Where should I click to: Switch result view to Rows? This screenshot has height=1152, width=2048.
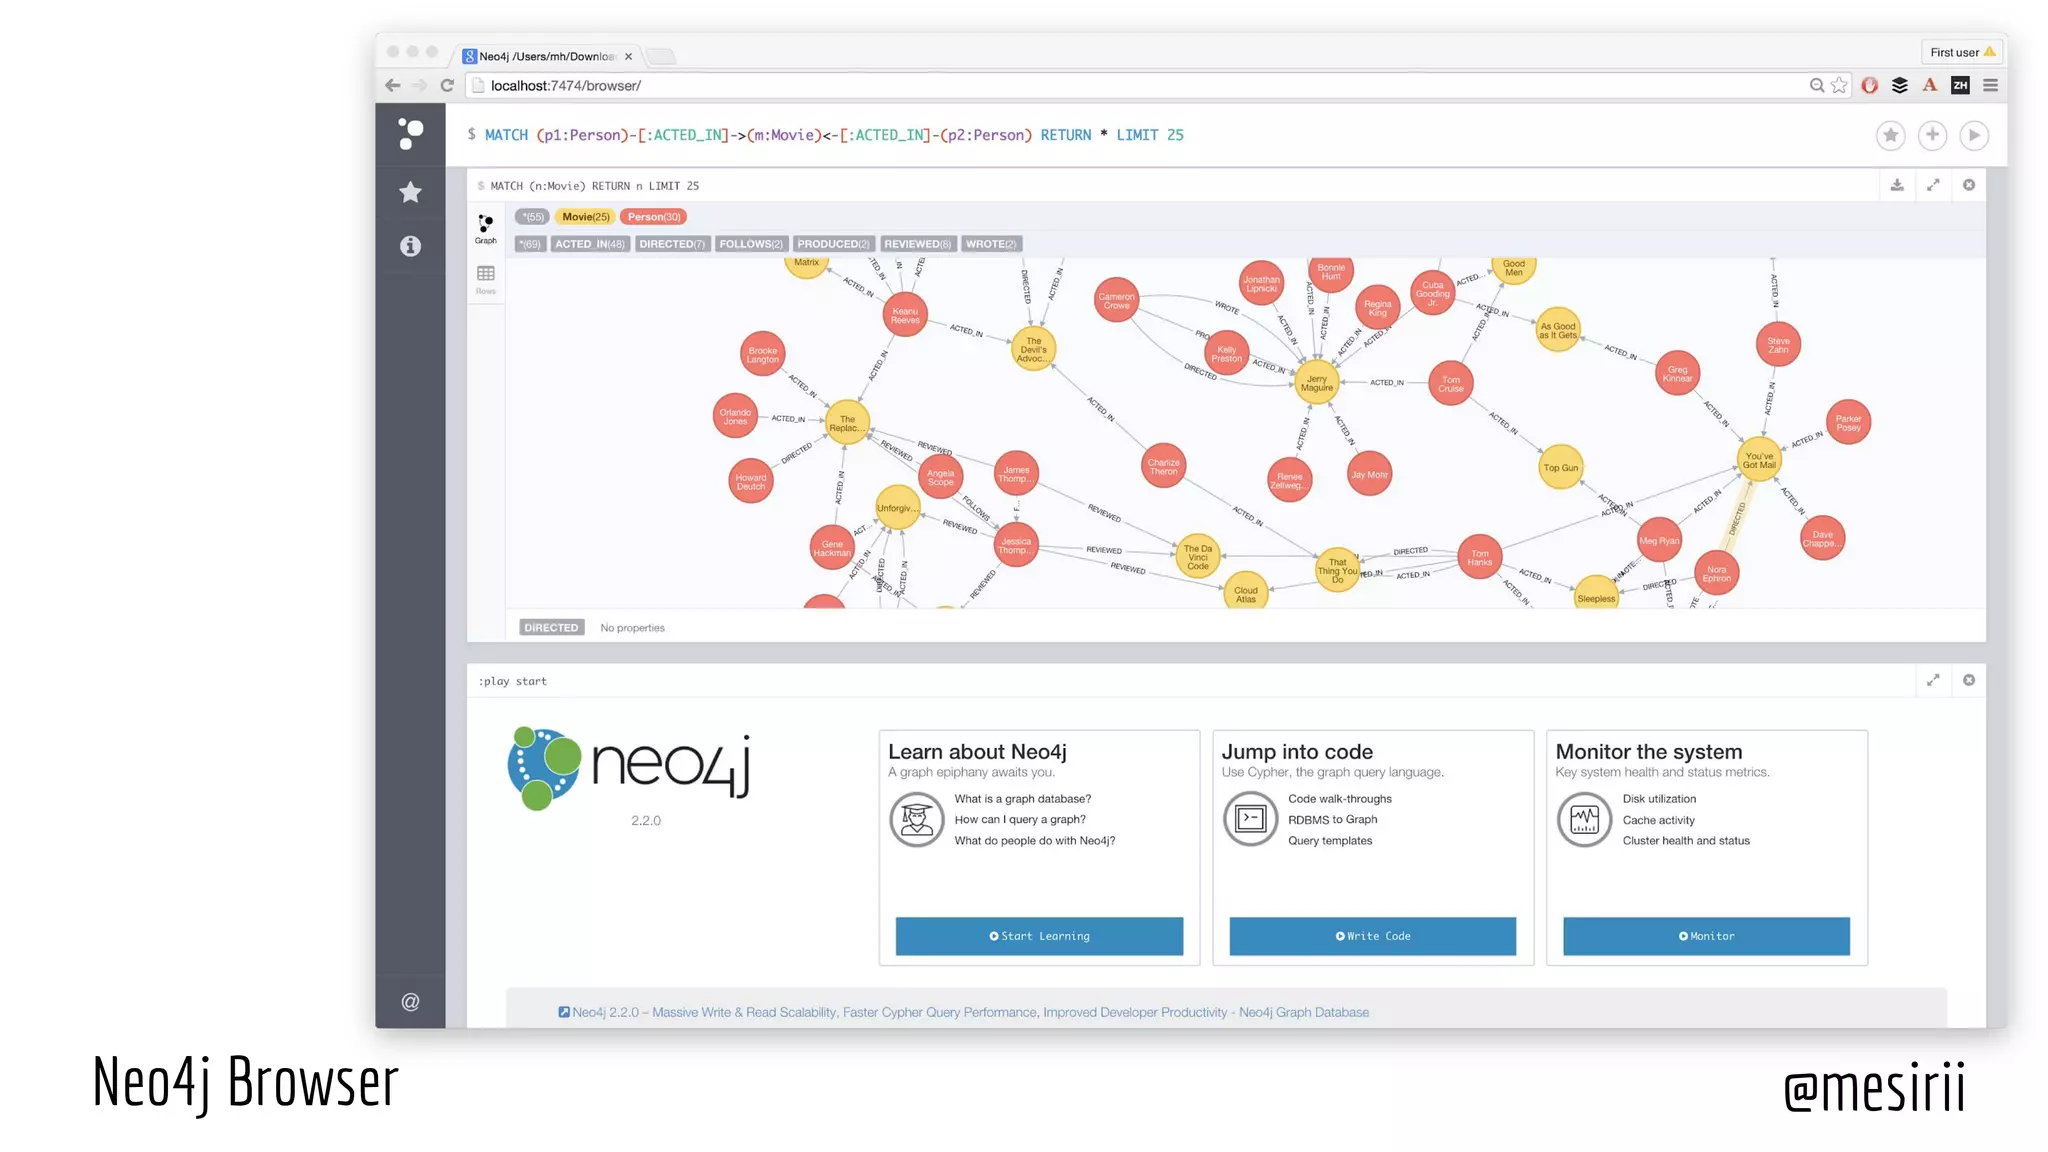(486, 278)
